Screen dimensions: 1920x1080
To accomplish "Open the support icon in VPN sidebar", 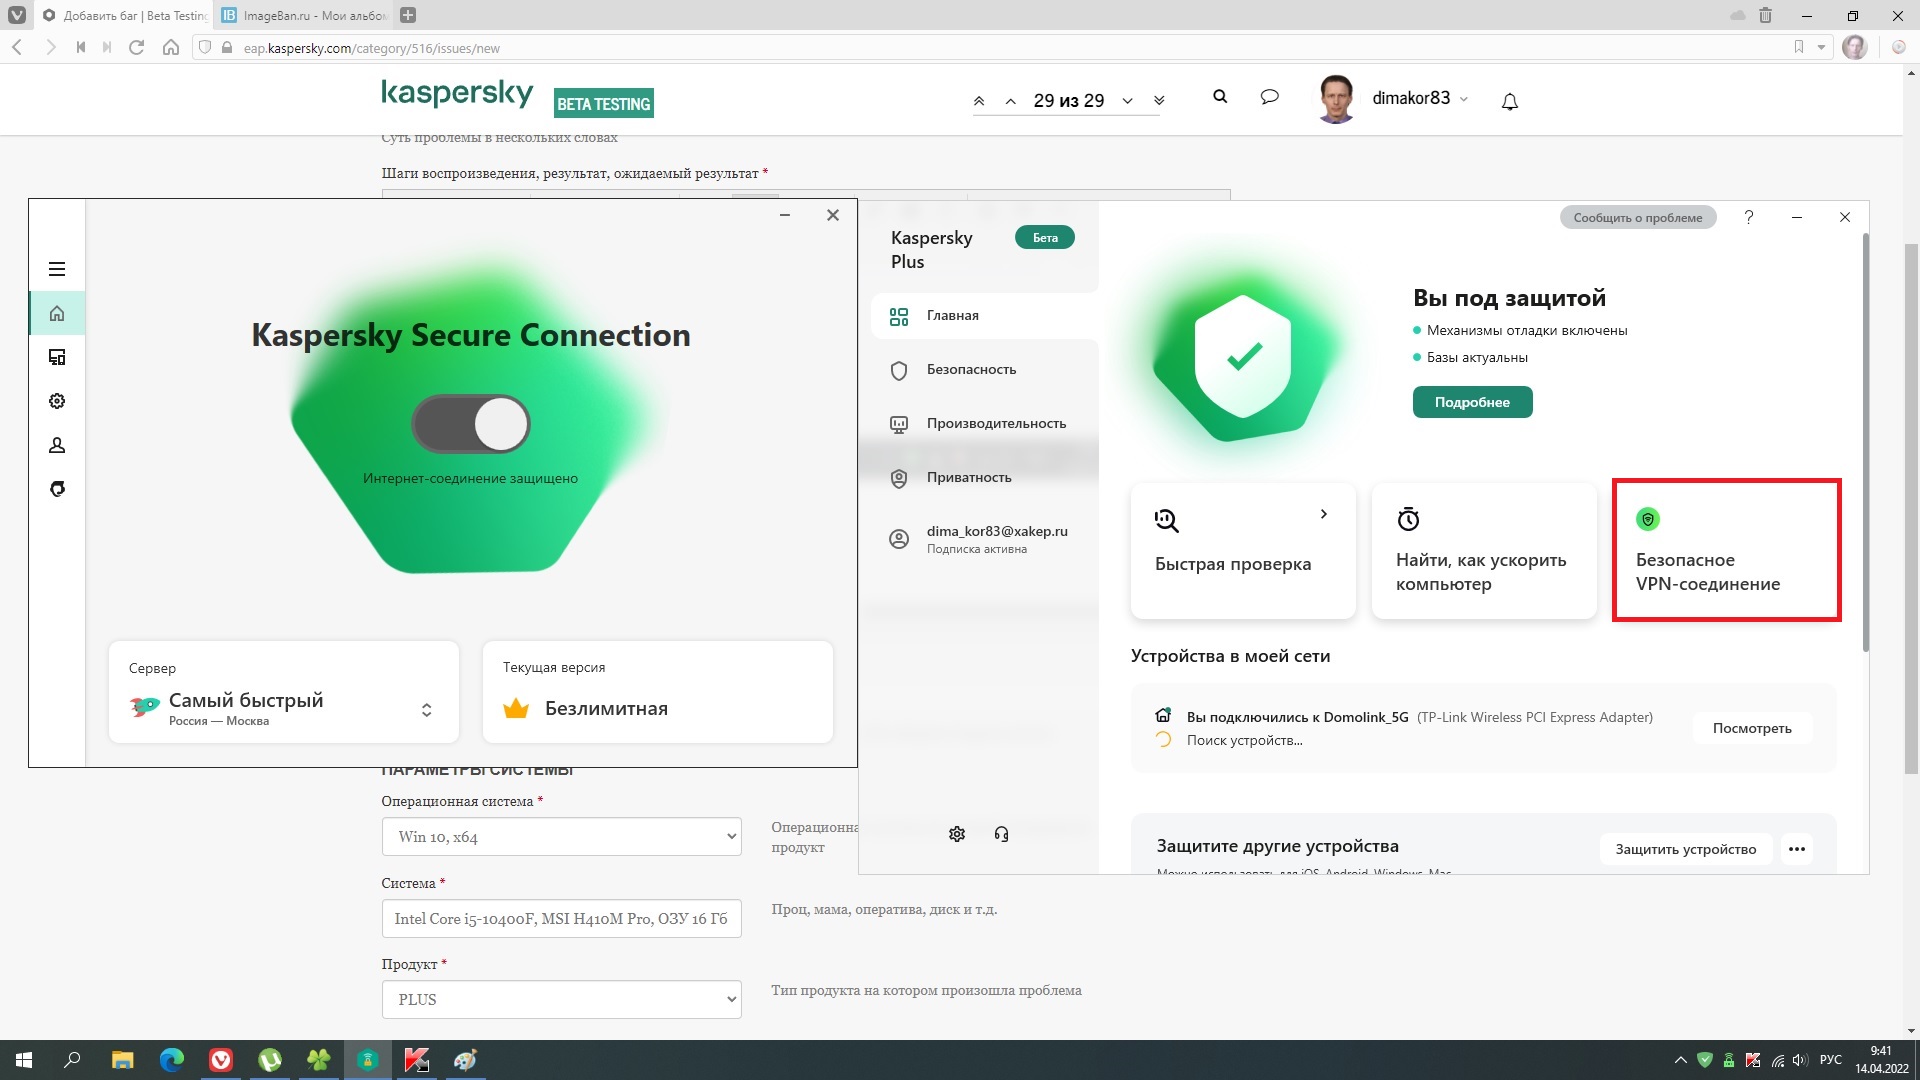I will [x=57, y=489].
